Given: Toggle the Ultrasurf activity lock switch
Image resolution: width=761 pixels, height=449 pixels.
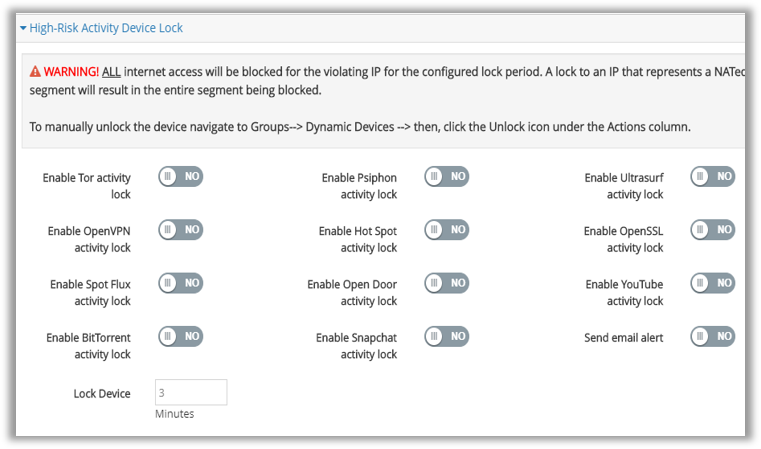Looking at the screenshot, I should point(713,176).
